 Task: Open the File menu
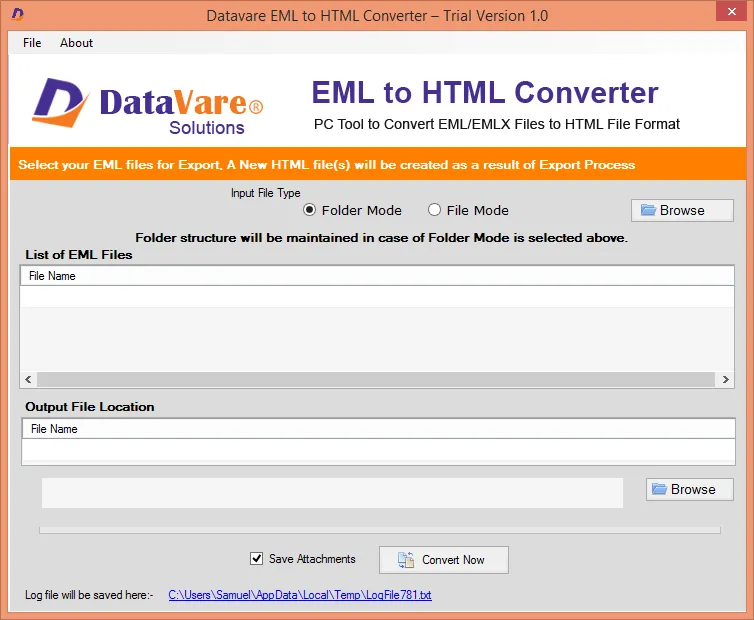[32, 43]
